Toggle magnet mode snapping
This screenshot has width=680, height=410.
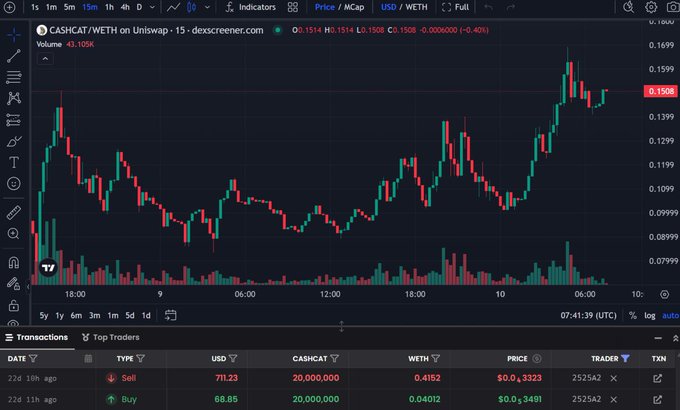[x=13, y=262]
